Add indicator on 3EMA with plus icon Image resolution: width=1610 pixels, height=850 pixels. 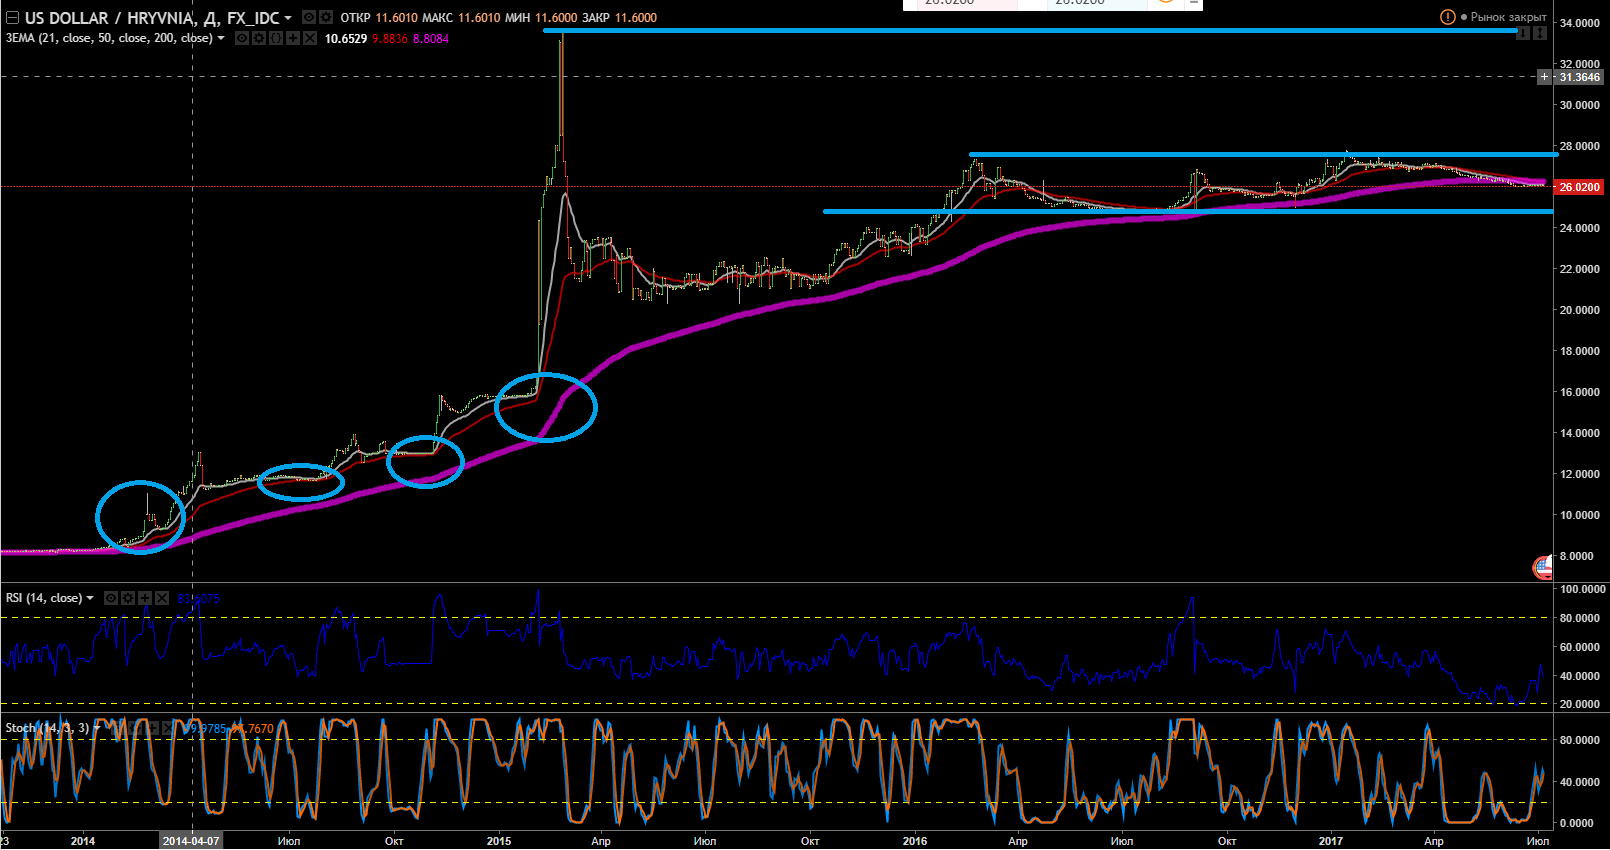pyautogui.click(x=293, y=38)
